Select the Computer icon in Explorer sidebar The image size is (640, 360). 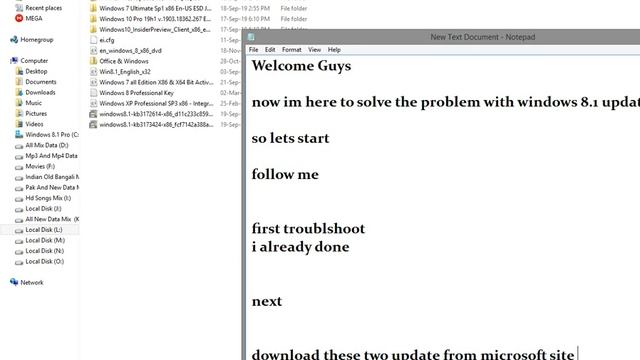[x=14, y=60]
